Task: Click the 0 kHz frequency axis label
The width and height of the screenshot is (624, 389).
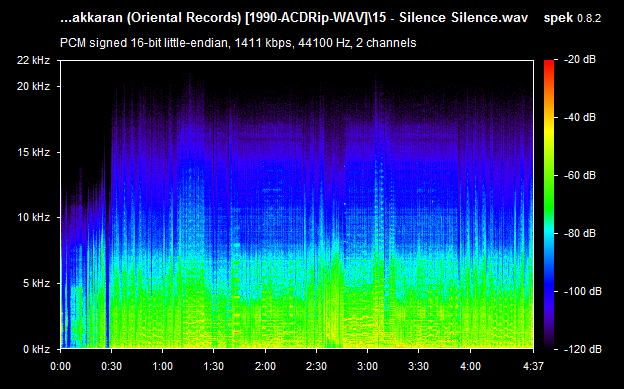Action: [36, 349]
